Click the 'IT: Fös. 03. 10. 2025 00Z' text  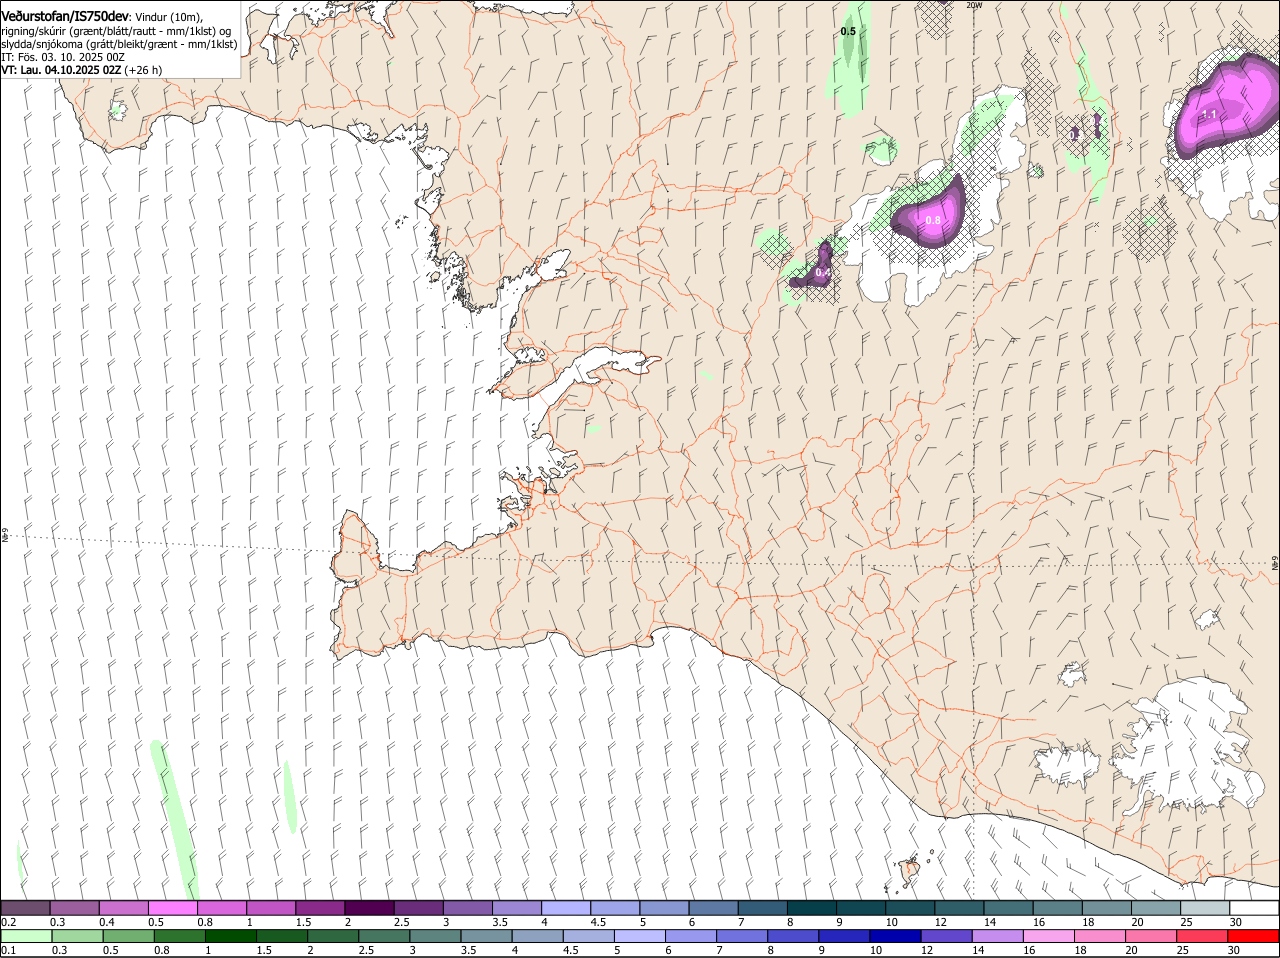[x=63, y=57]
